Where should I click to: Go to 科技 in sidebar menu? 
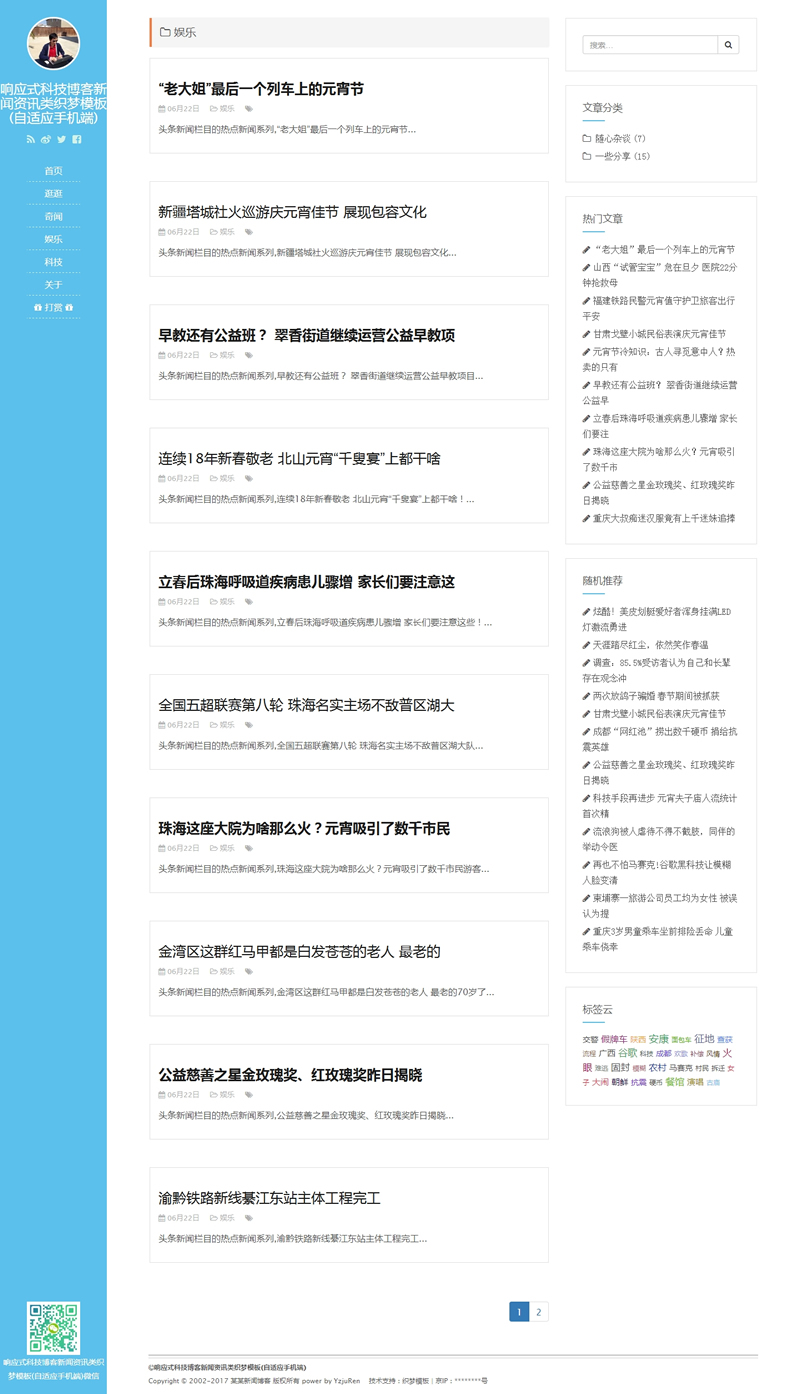(53, 262)
